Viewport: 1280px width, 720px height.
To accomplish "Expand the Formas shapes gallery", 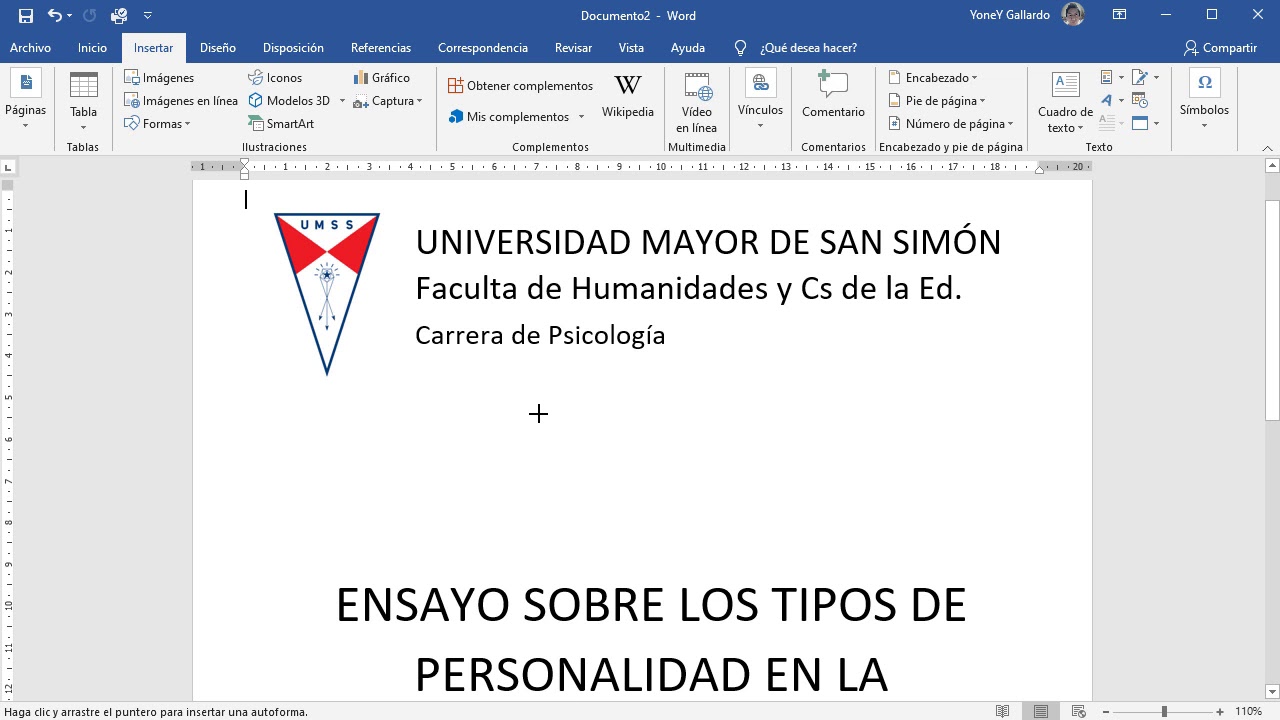I will point(158,124).
